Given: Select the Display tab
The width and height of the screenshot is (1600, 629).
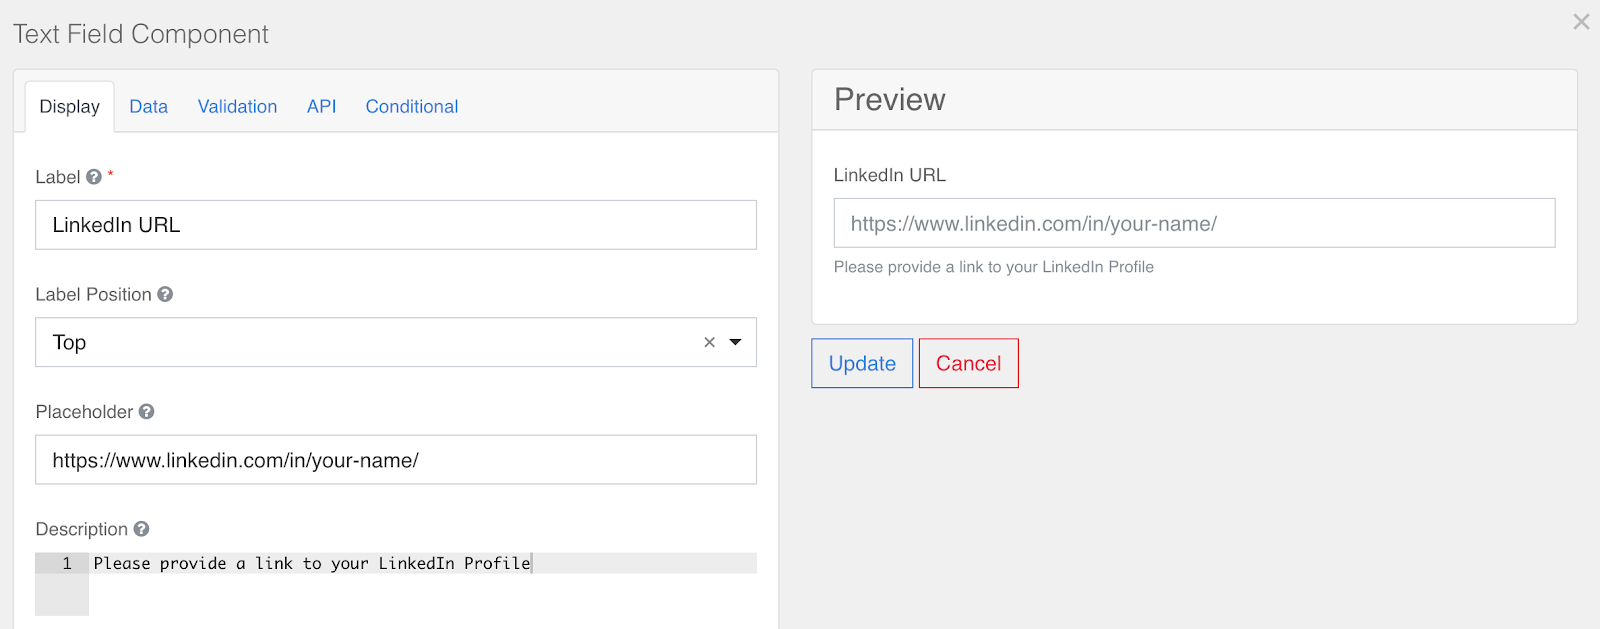Looking at the screenshot, I should point(70,107).
